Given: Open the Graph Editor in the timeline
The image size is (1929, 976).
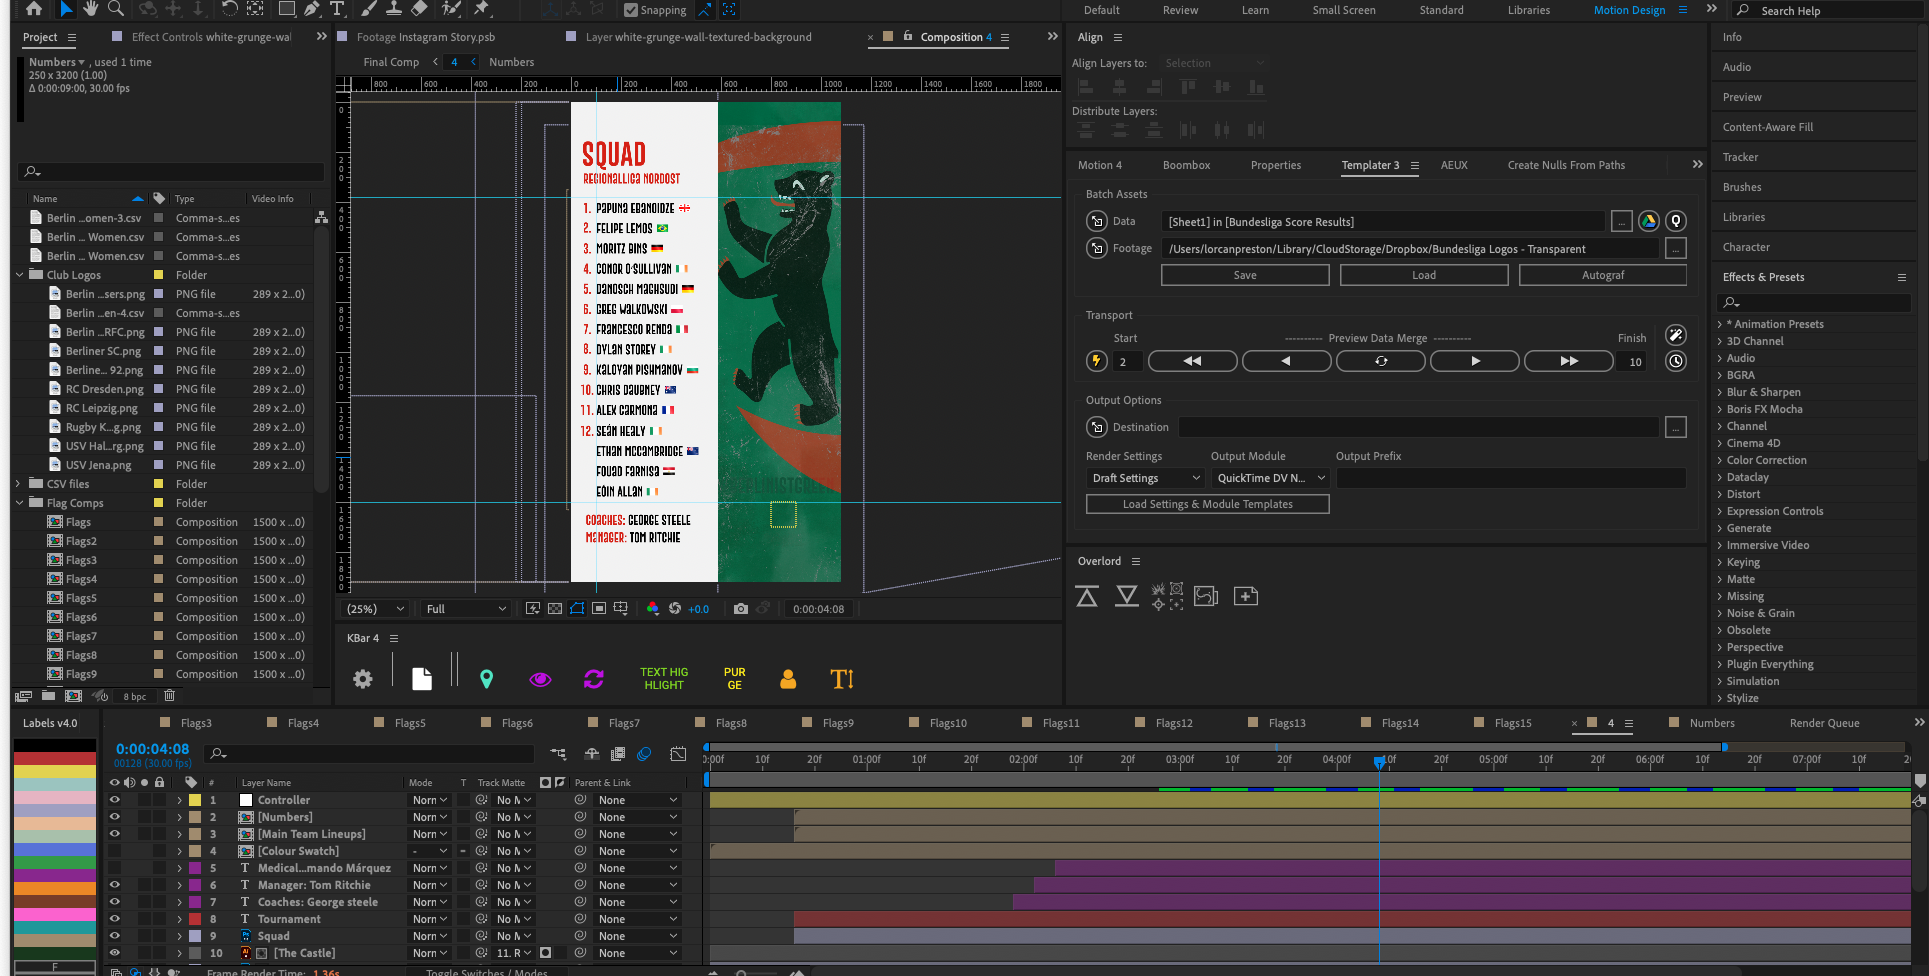Looking at the screenshot, I should point(679,754).
